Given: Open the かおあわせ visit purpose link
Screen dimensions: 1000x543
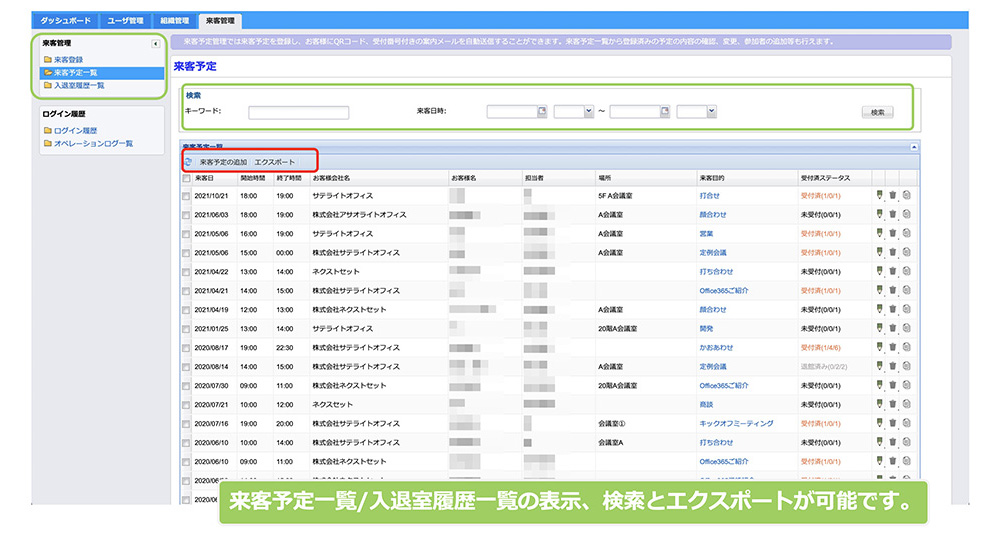Looking at the screenshot, I should pos(716,347).
